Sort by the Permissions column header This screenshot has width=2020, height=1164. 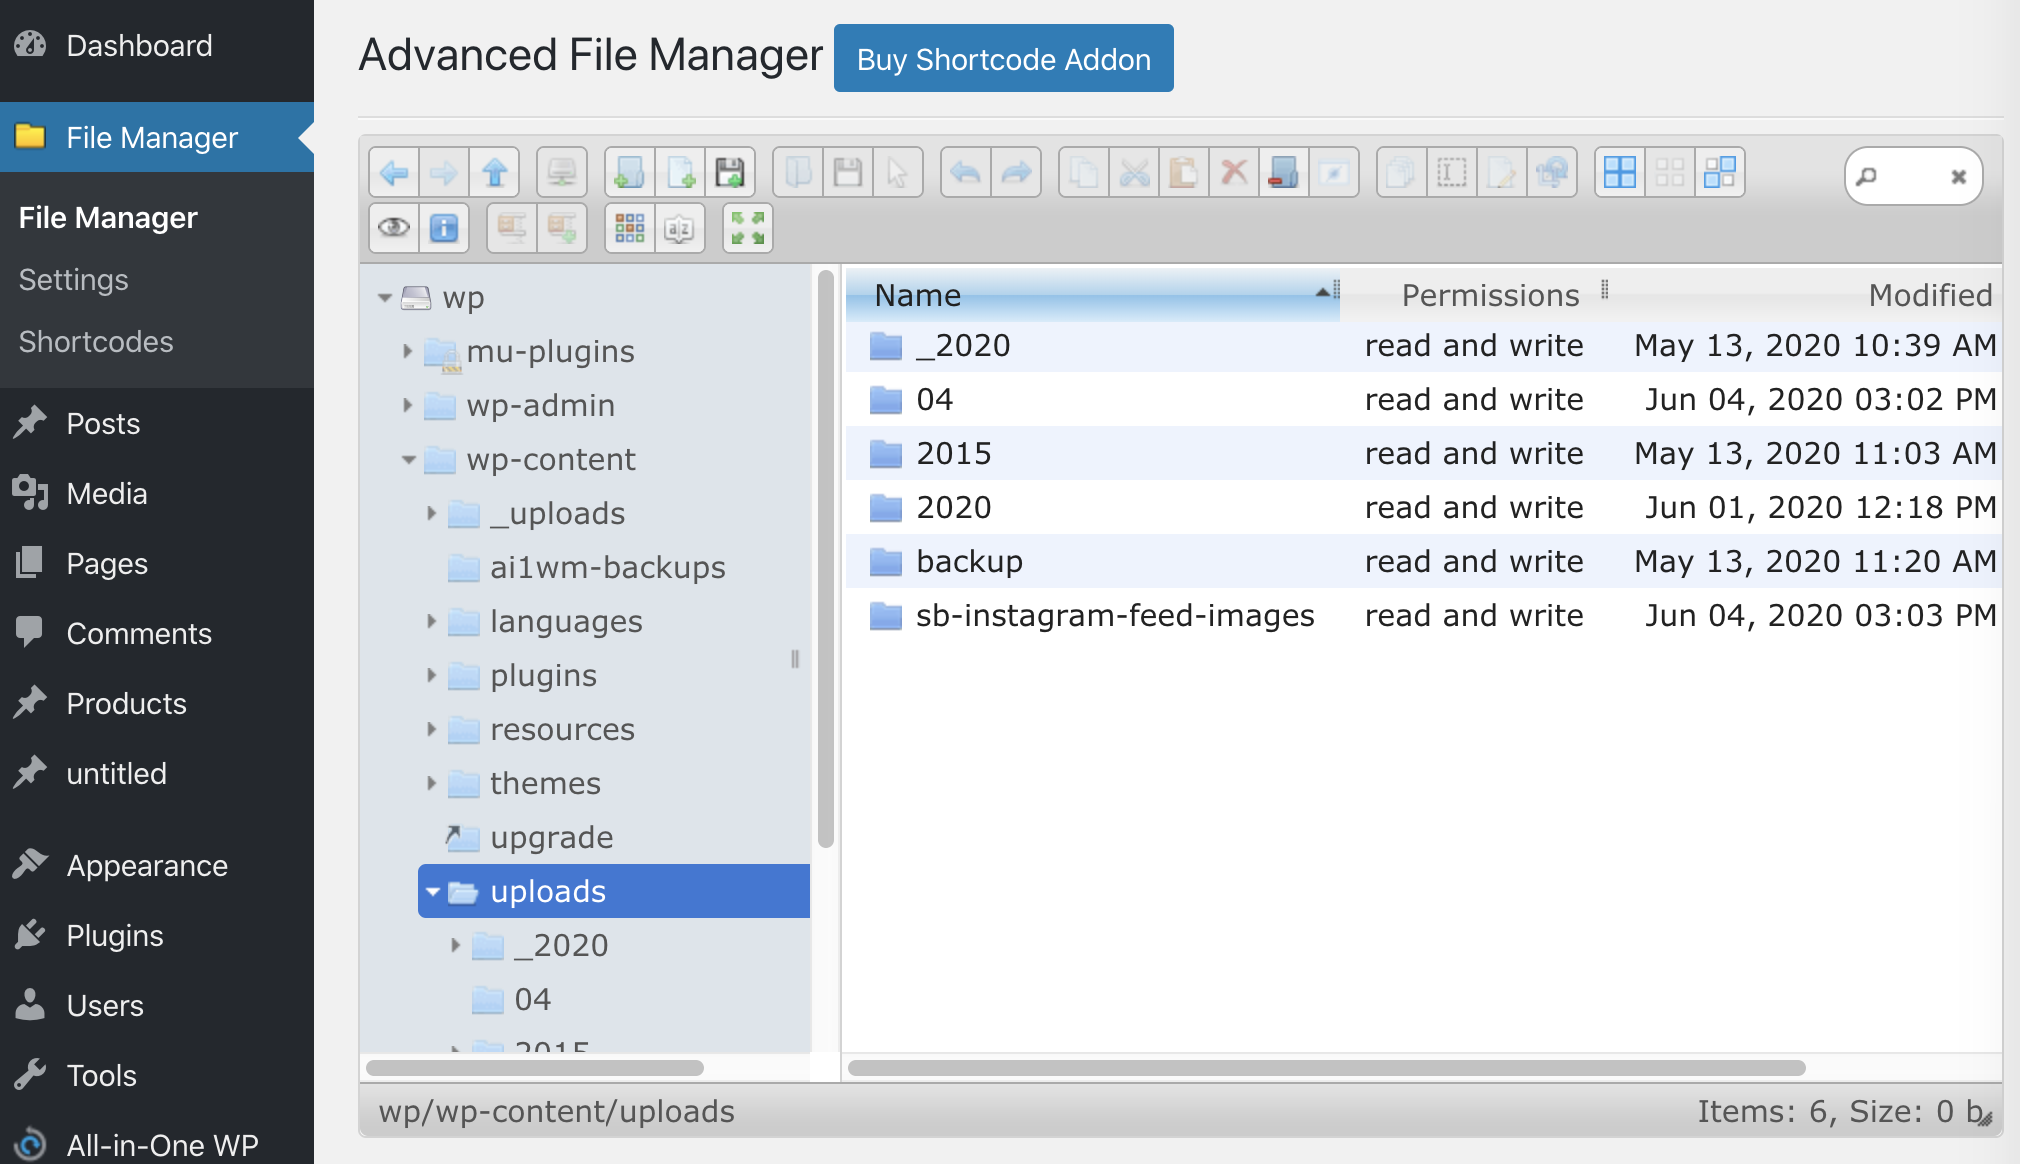[x=1474, y=295]
